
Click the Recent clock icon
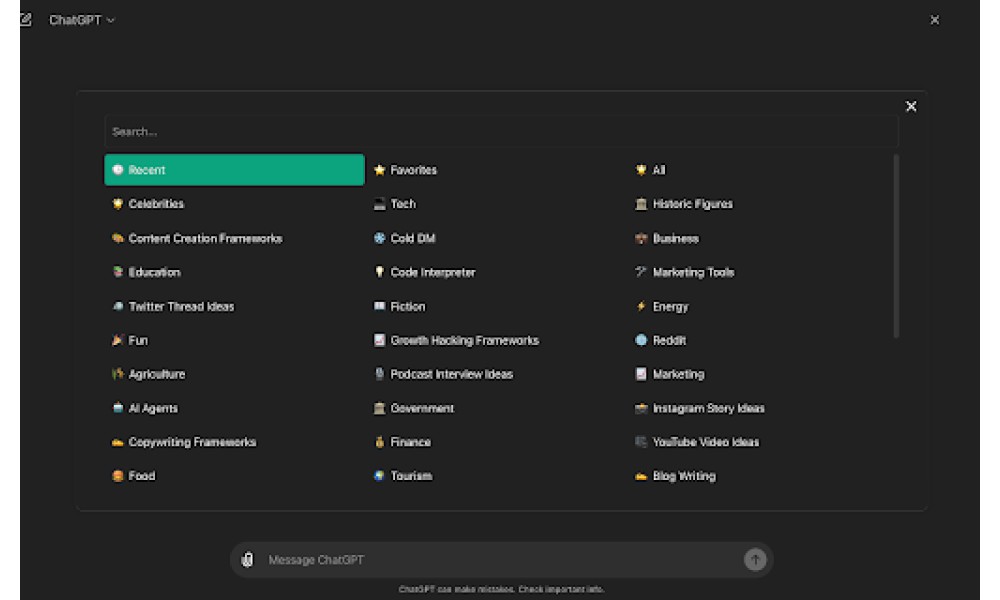coord(117,170)
